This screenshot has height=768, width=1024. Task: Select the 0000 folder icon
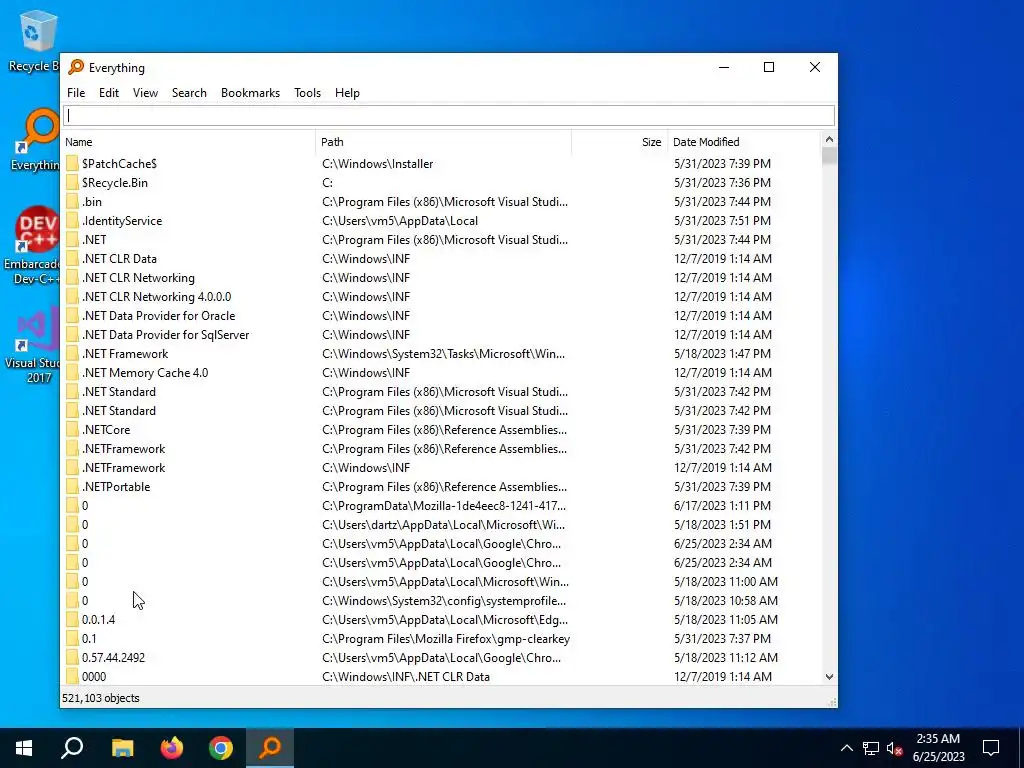[x=72, y=677]
